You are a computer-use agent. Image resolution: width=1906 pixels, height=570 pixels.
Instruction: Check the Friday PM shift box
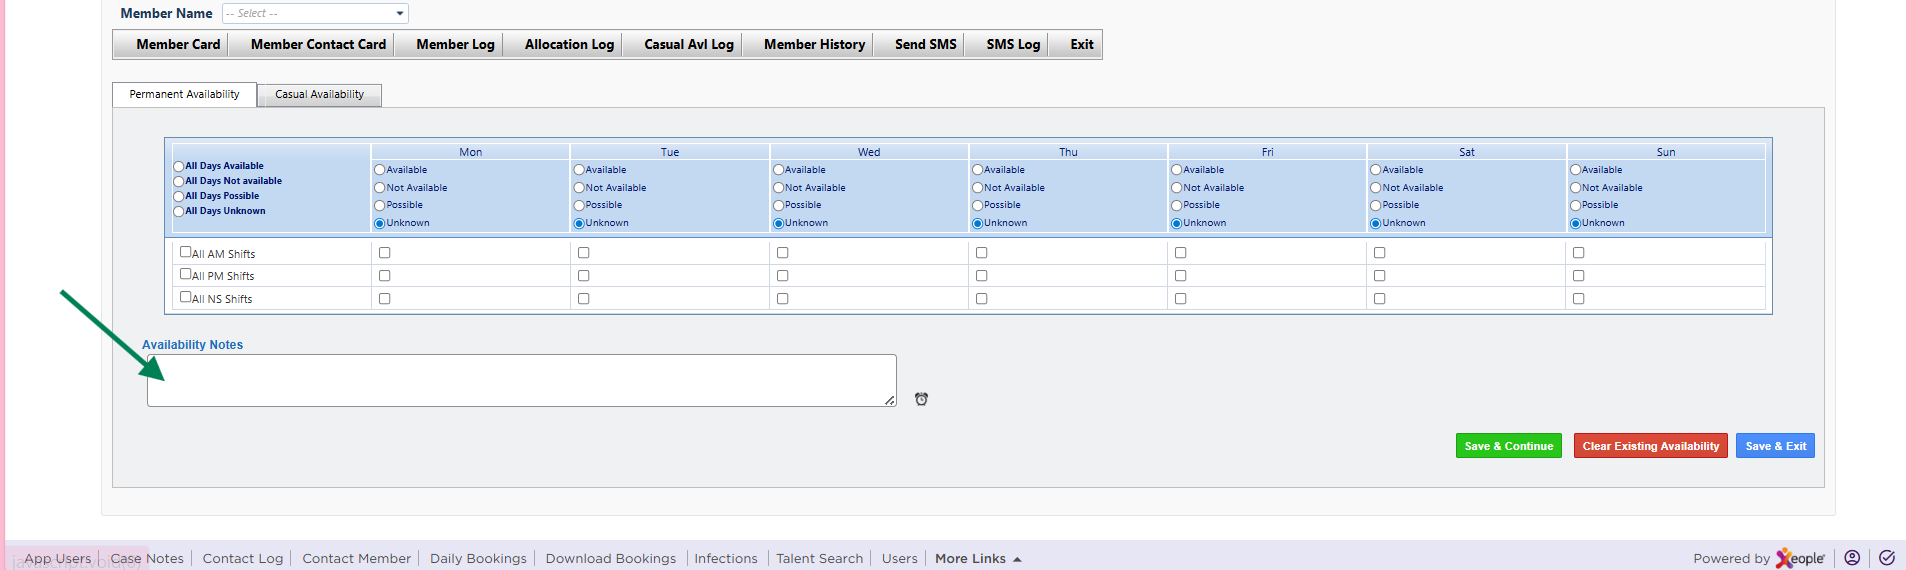click(1180, 276)
